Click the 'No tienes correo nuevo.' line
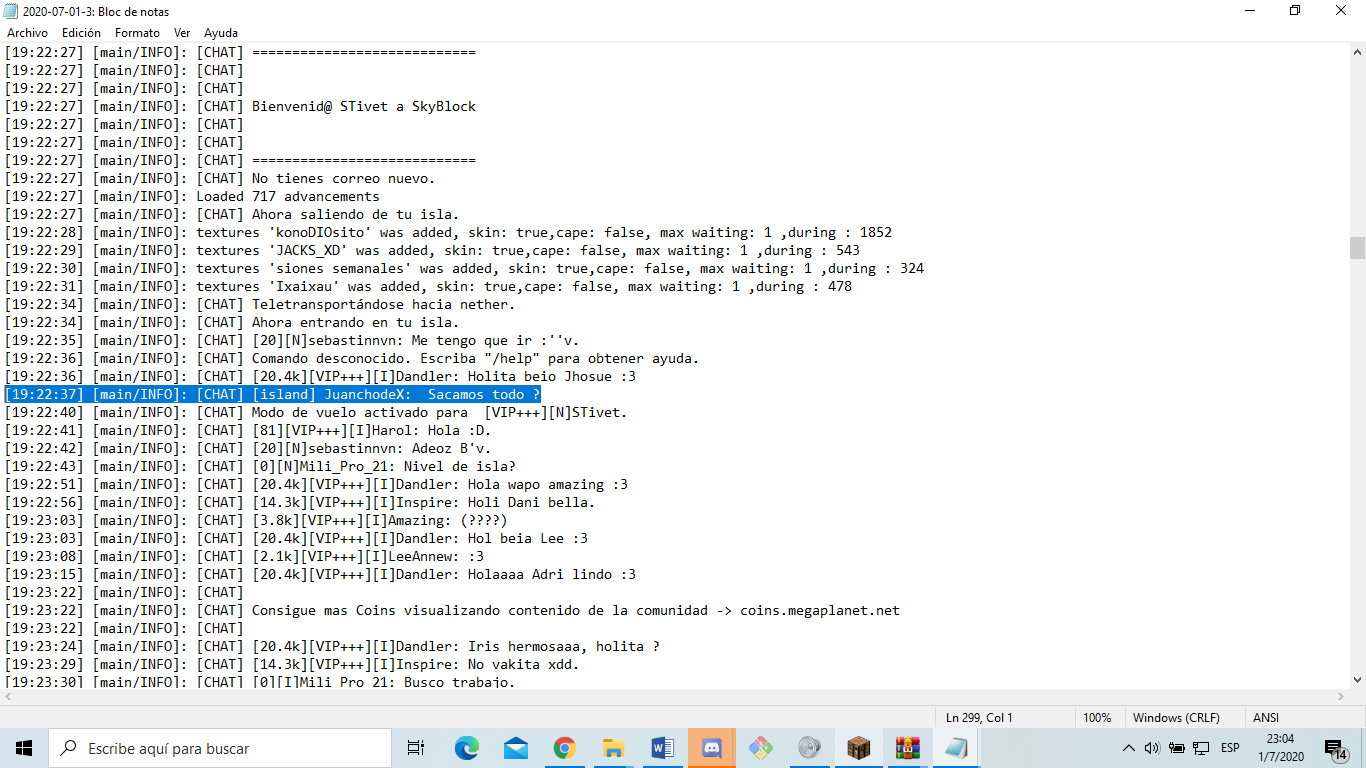The width and height of the screenshot is (1366, 768). tap(220, 178)
